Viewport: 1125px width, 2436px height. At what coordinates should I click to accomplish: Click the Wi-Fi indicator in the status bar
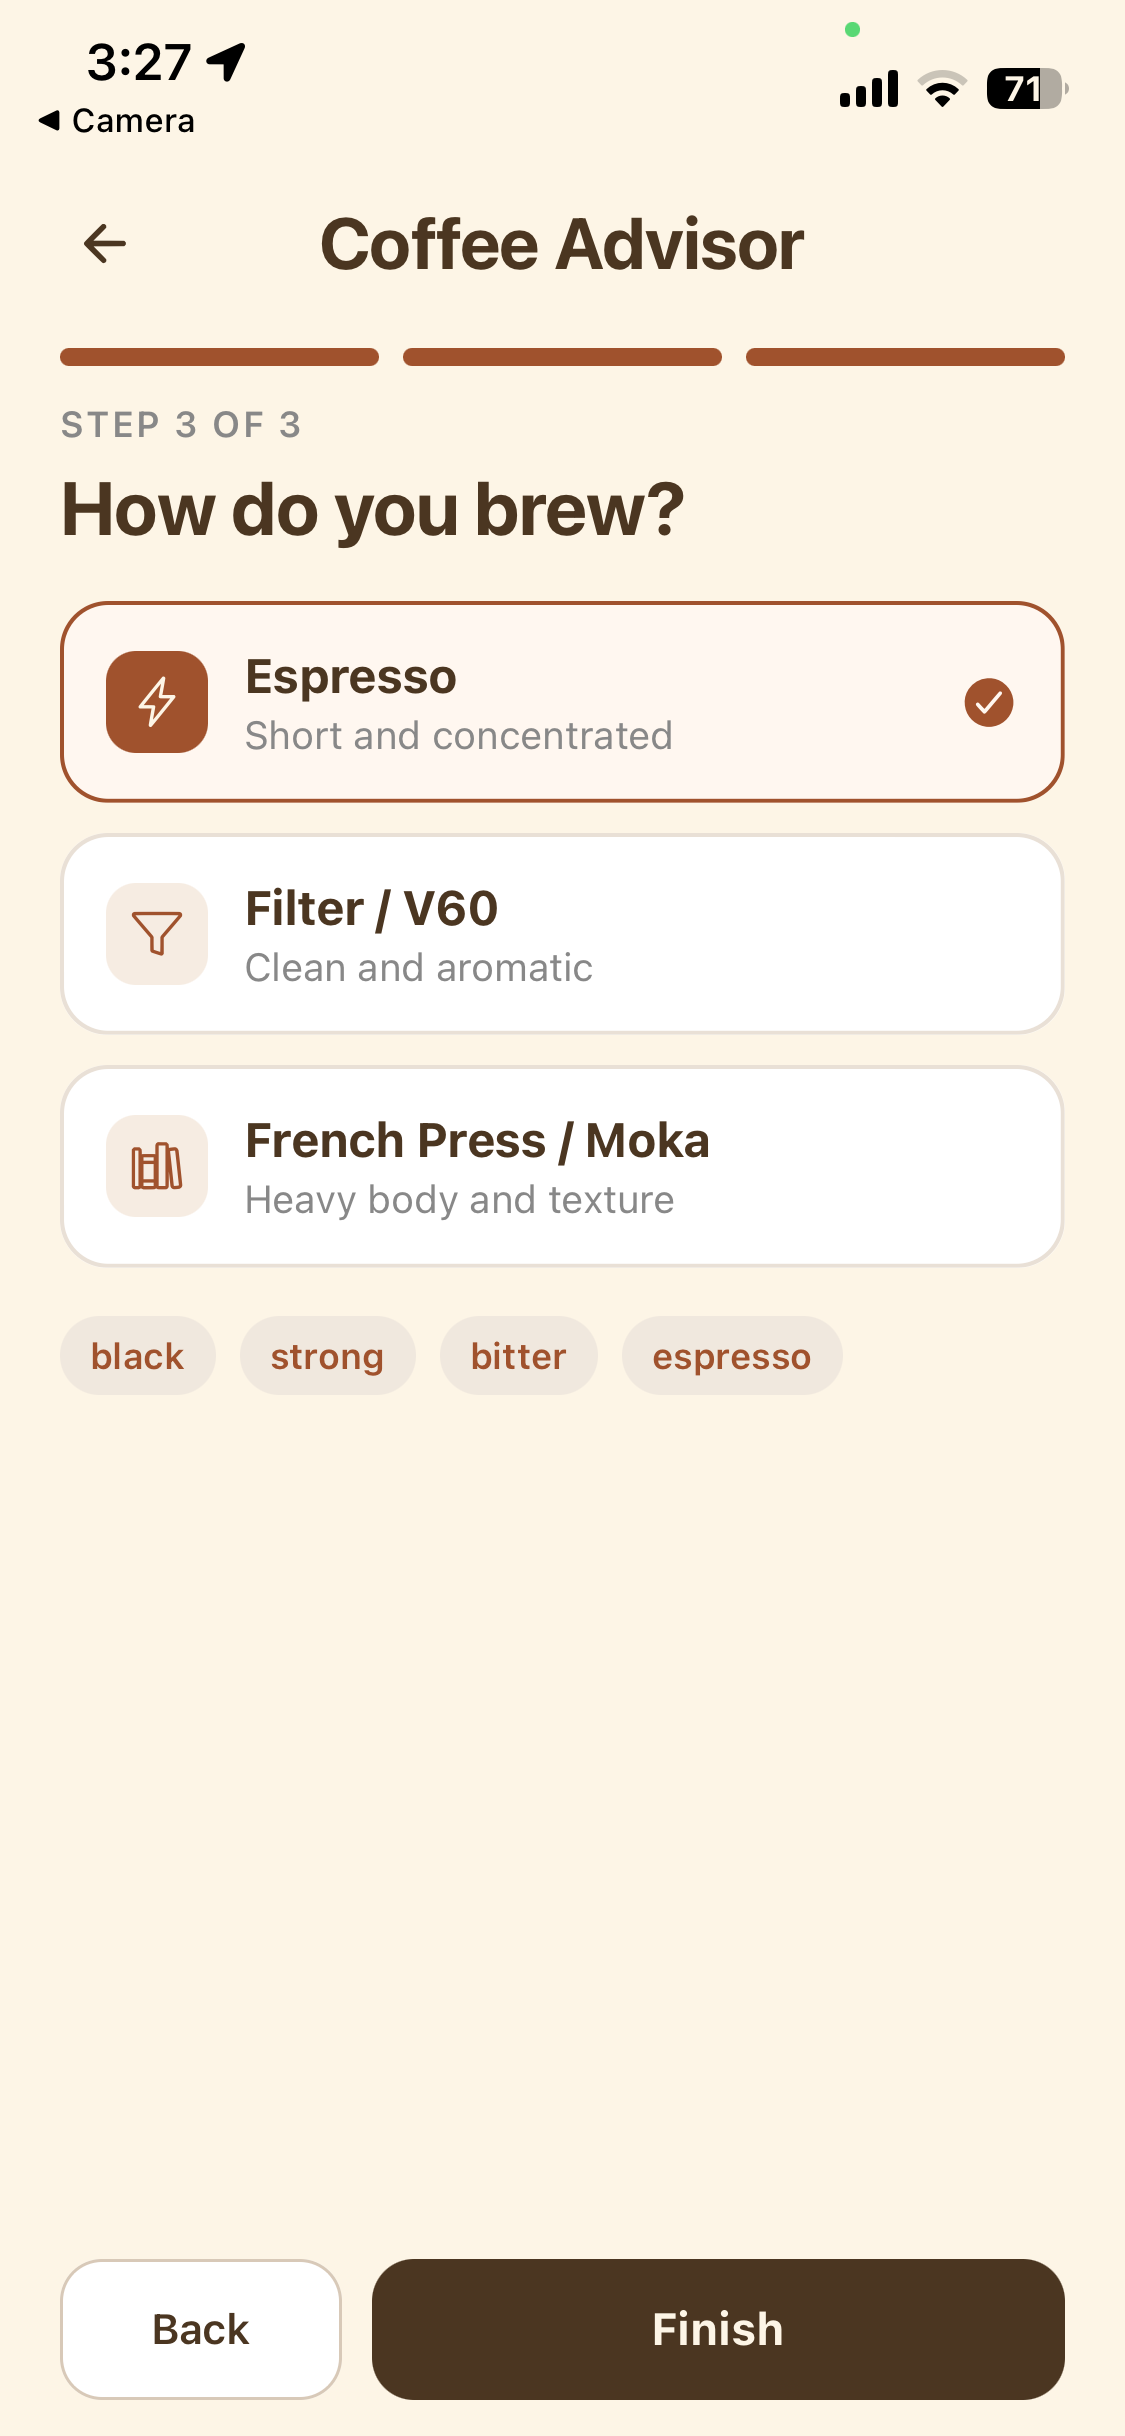(x=941, y=88)
